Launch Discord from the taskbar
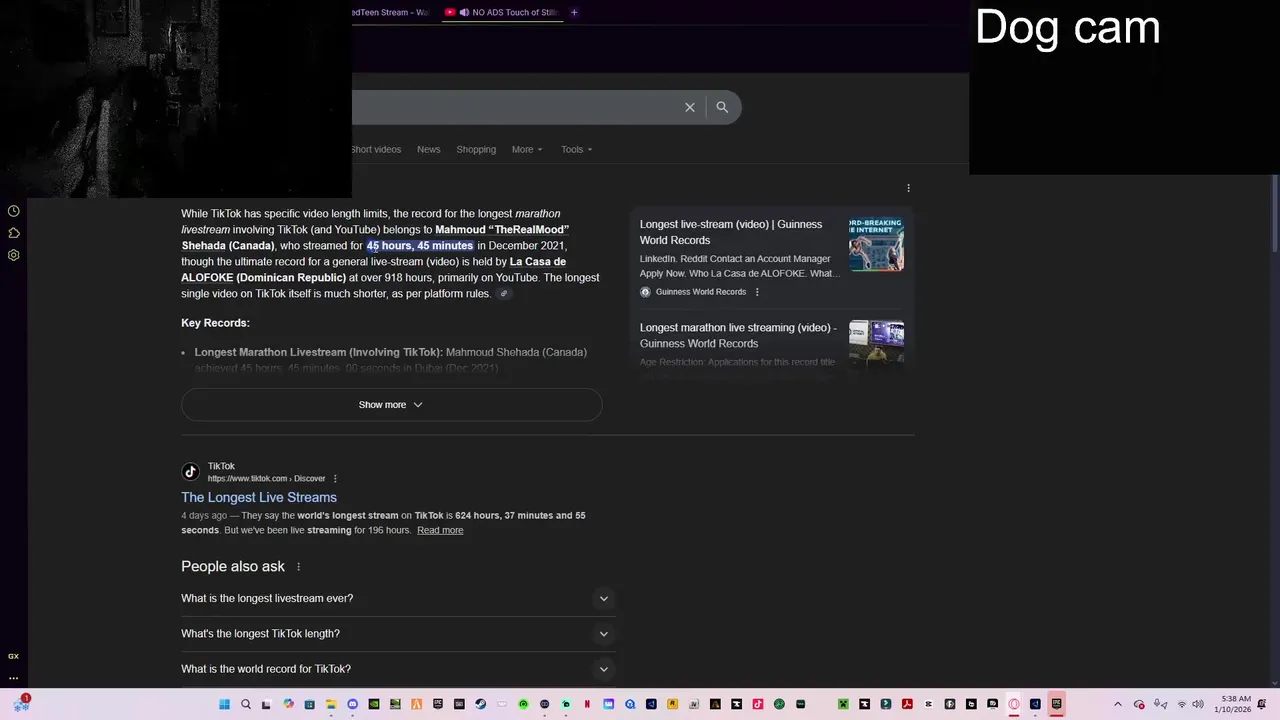This screenshot has height=720, width=1280. tap(352, 704)
